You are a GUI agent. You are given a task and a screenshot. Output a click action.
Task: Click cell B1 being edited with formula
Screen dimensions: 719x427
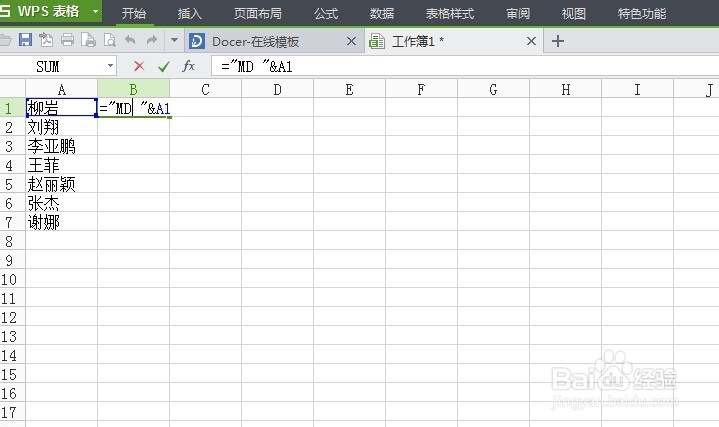tap(134, 108)
